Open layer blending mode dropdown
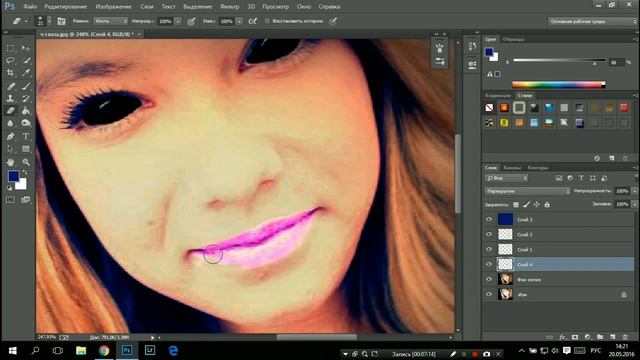Image resolution: width=640 pixels, height=360 pixels. [x=528, y=191]
